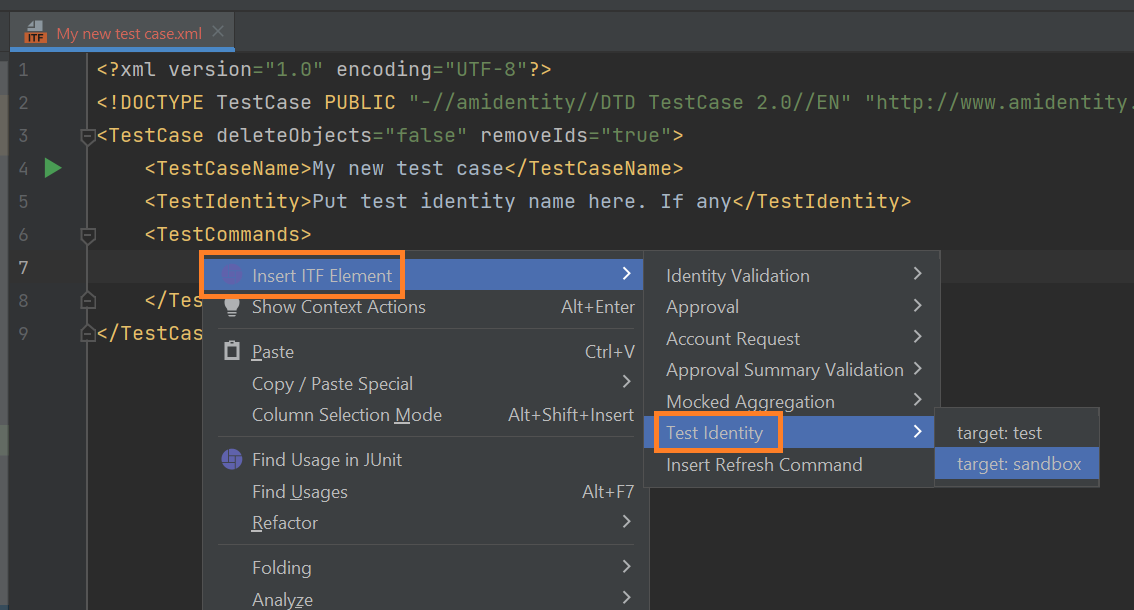Click the encoding="UTF-8" declaration text

tap(432, 69)
